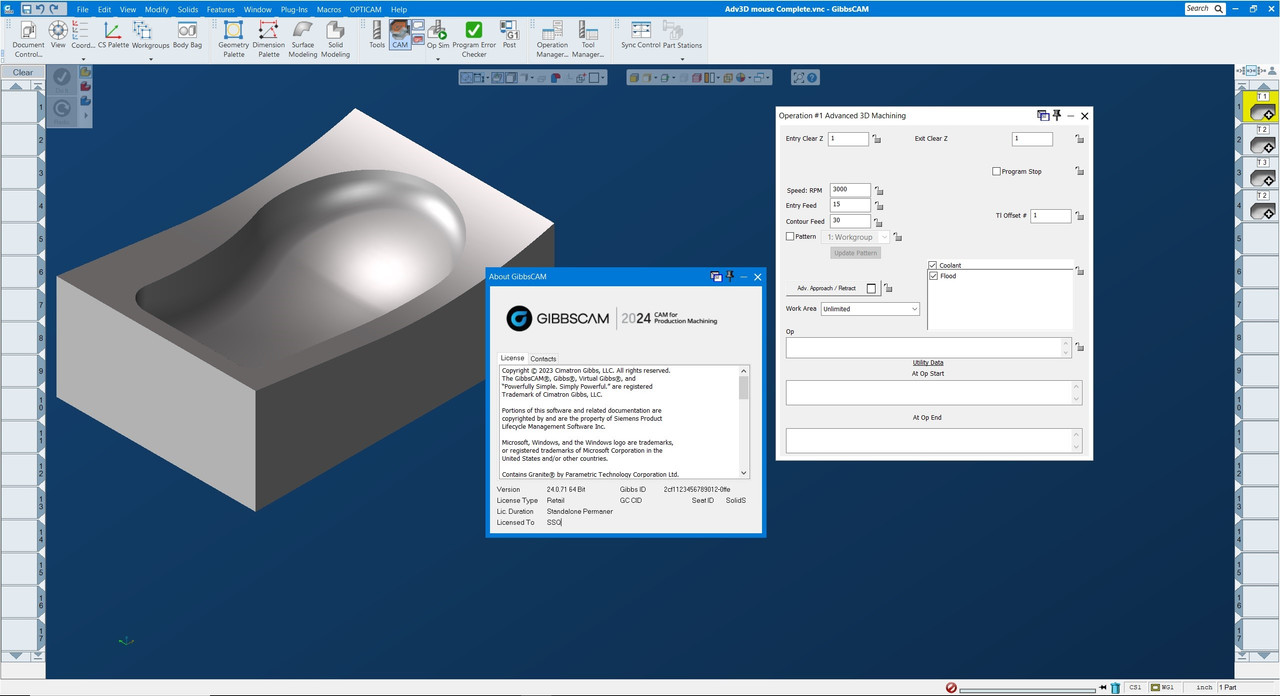Open the CS1 coordinate system selector
This screenshot has width=1280, height=696.
(1135, 688)
